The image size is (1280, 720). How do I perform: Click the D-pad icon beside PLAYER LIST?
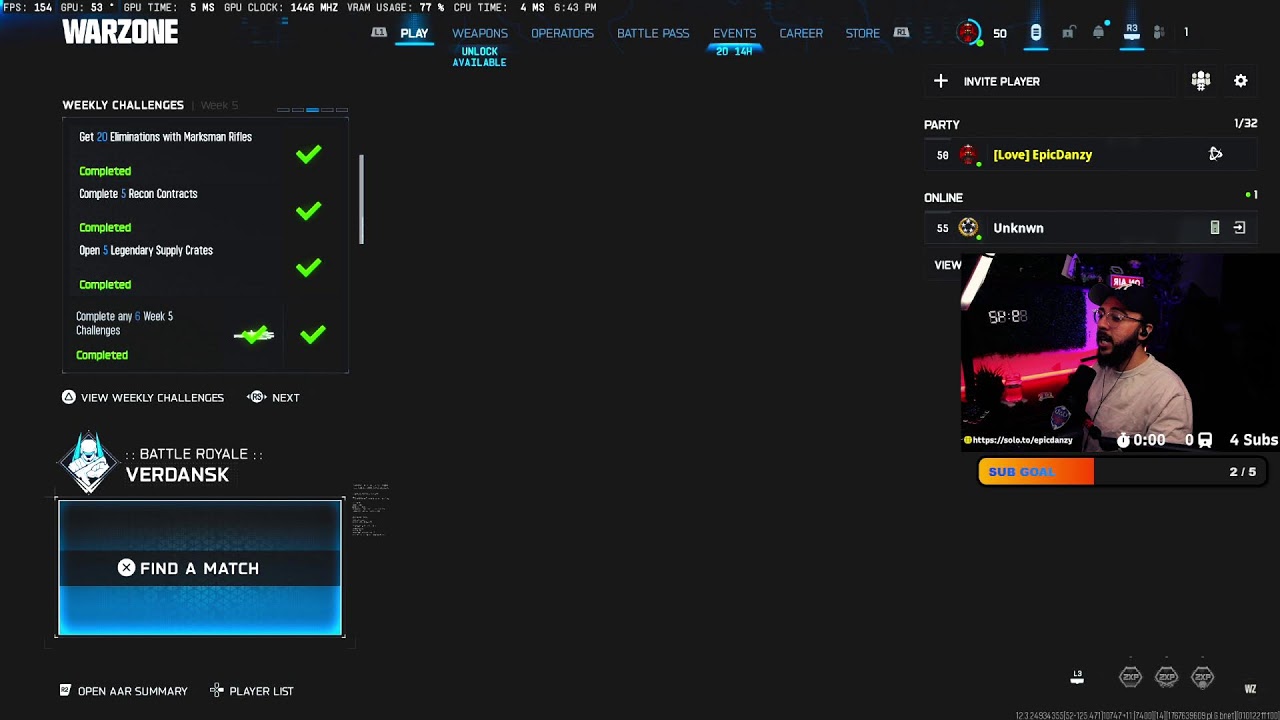(217, 690)
